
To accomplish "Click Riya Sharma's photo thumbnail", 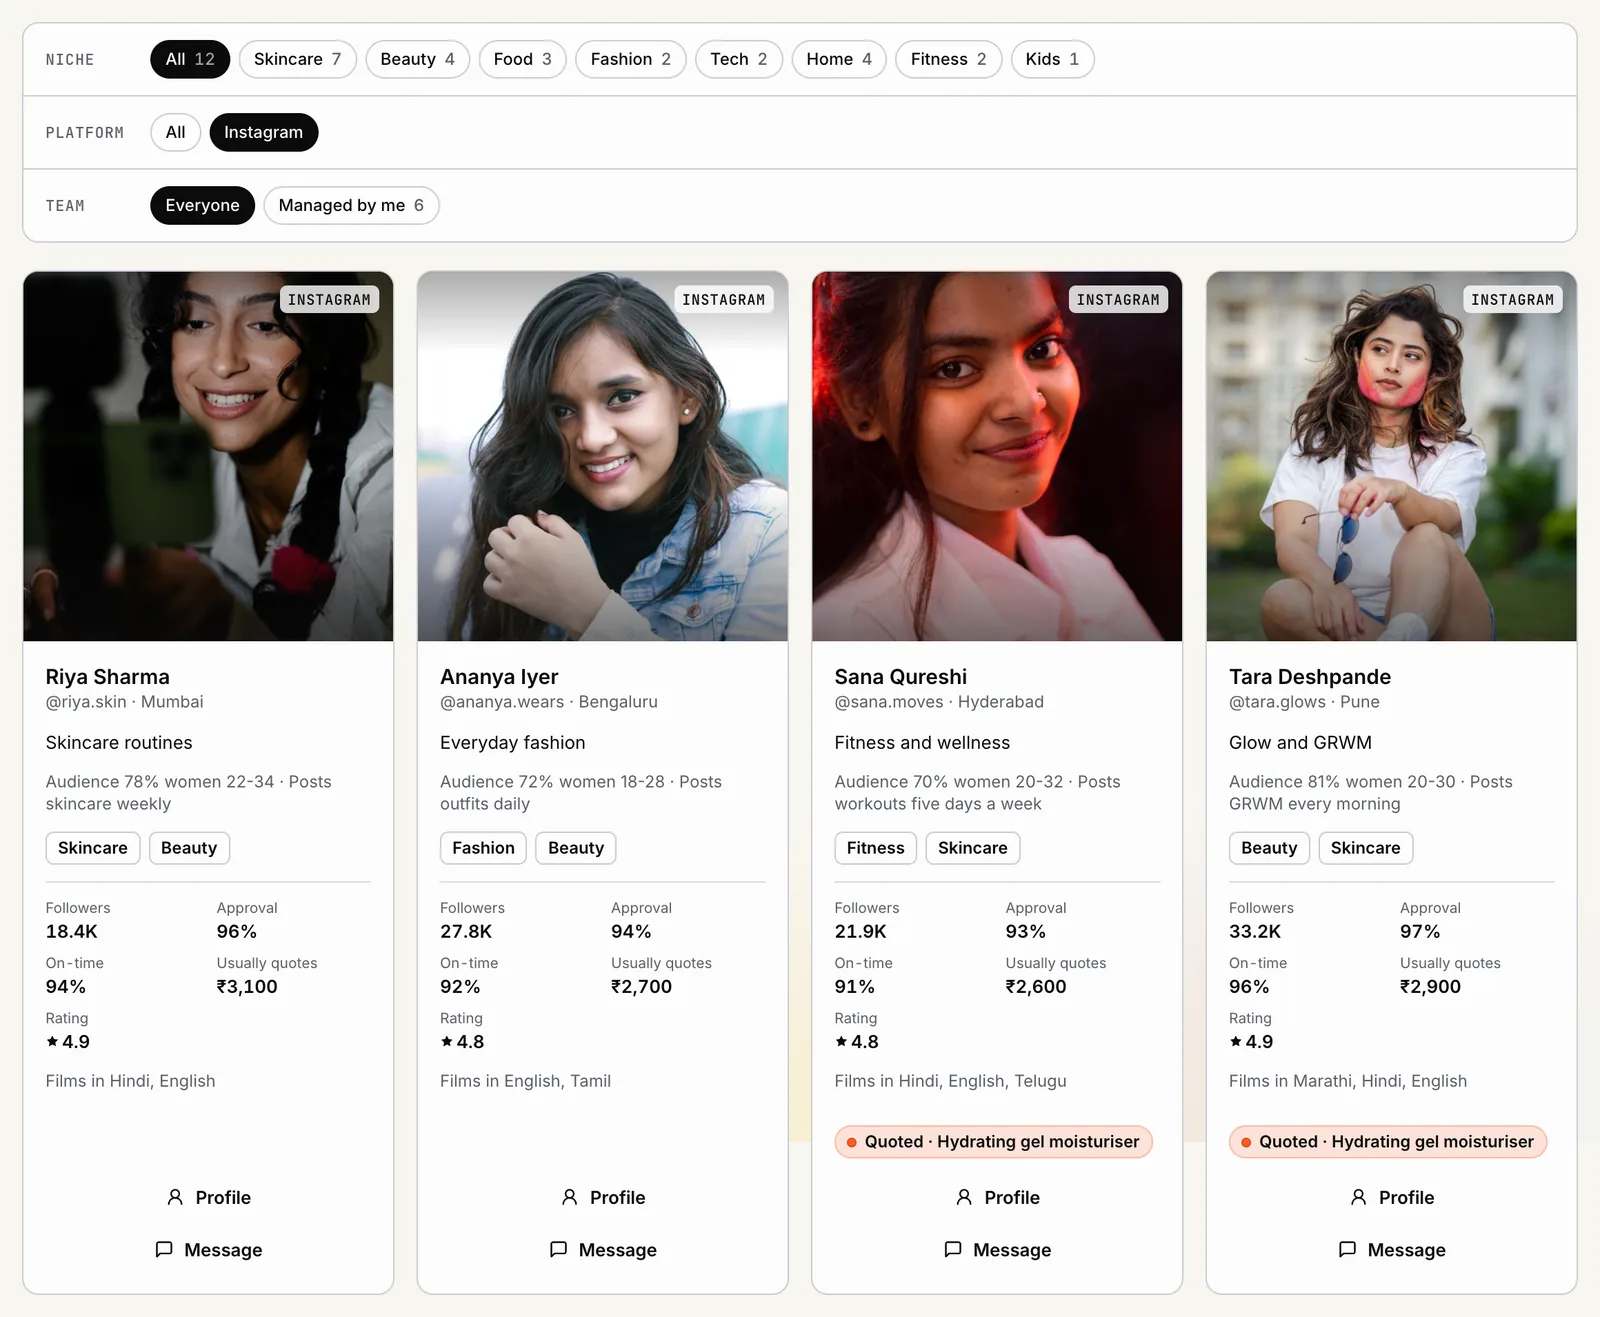I will click(x=208, y=456).
